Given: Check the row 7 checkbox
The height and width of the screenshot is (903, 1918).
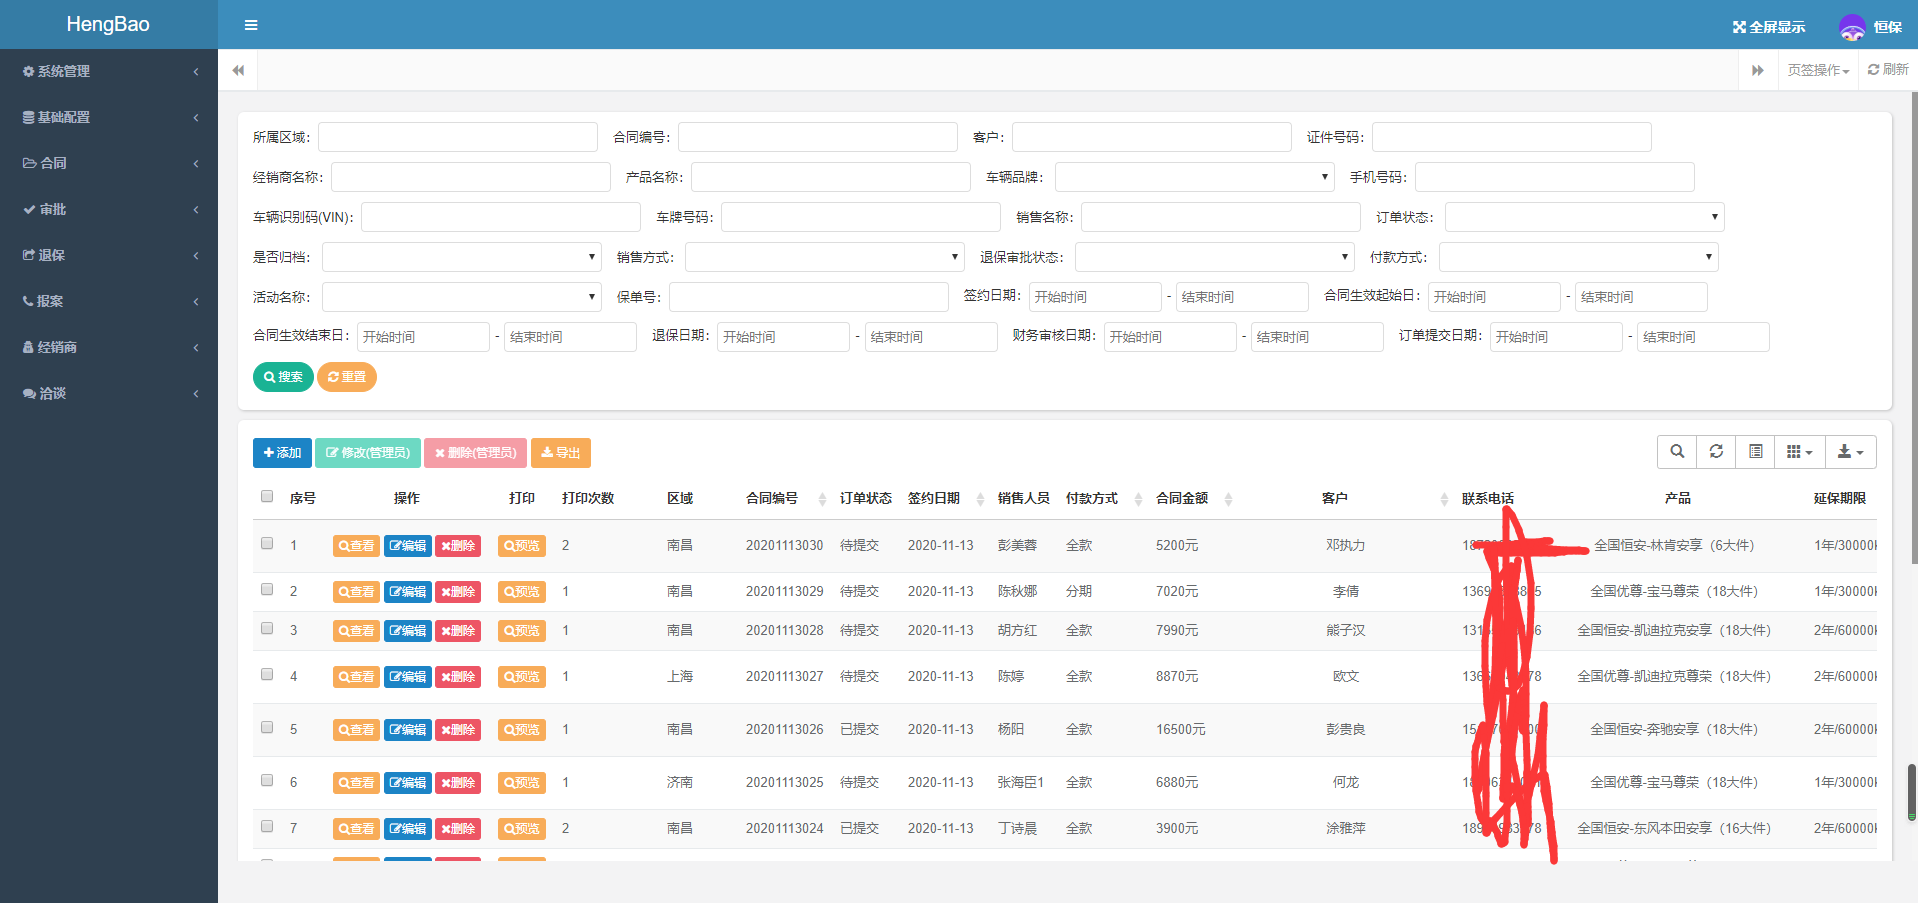Looking at the screenshot, I should [267, 826].
